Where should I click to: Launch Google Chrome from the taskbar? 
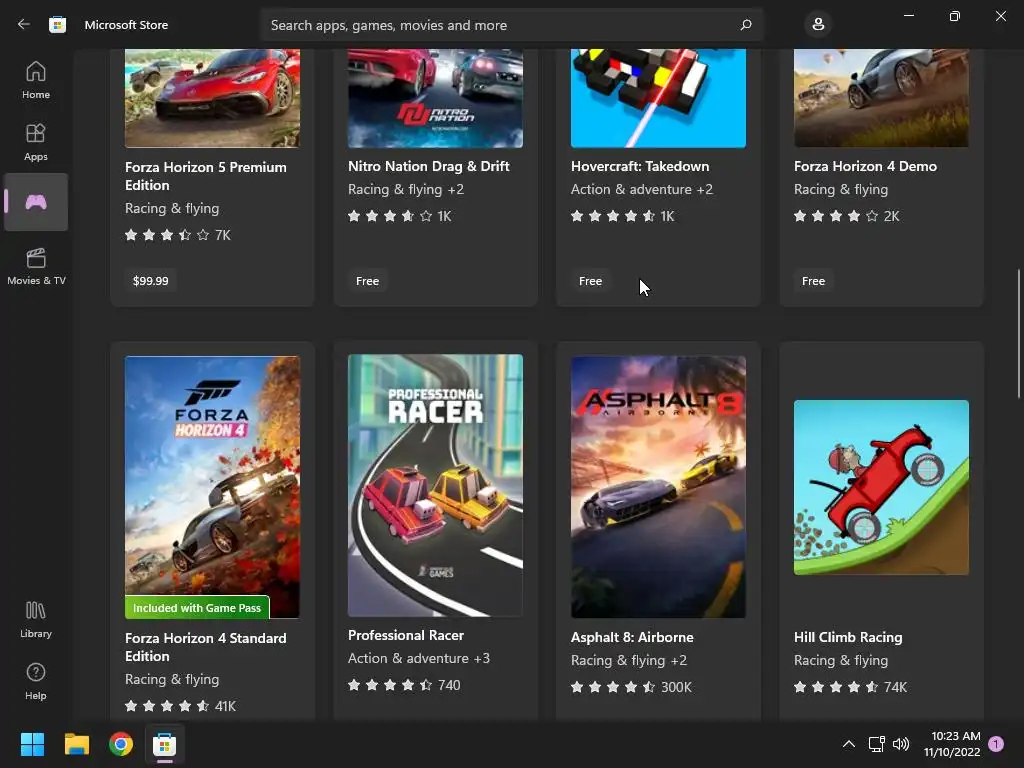tap(121, 744)
